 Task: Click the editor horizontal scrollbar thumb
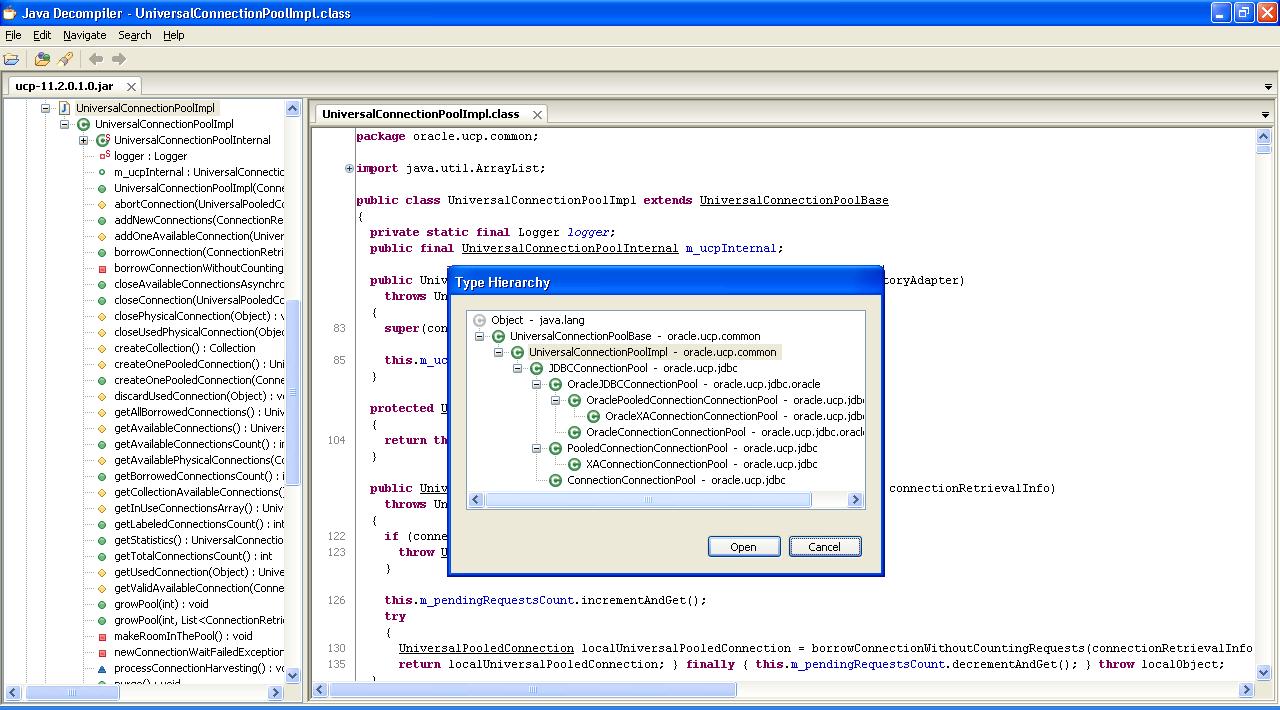coord(534,690)
